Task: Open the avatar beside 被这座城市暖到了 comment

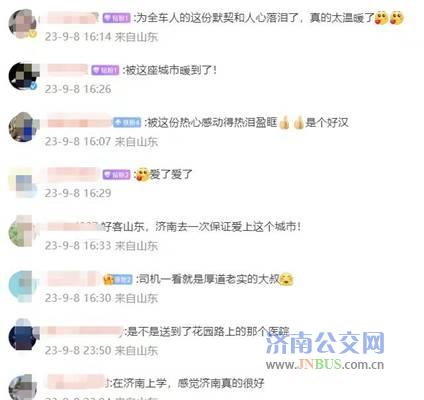Action: point(23,76)
